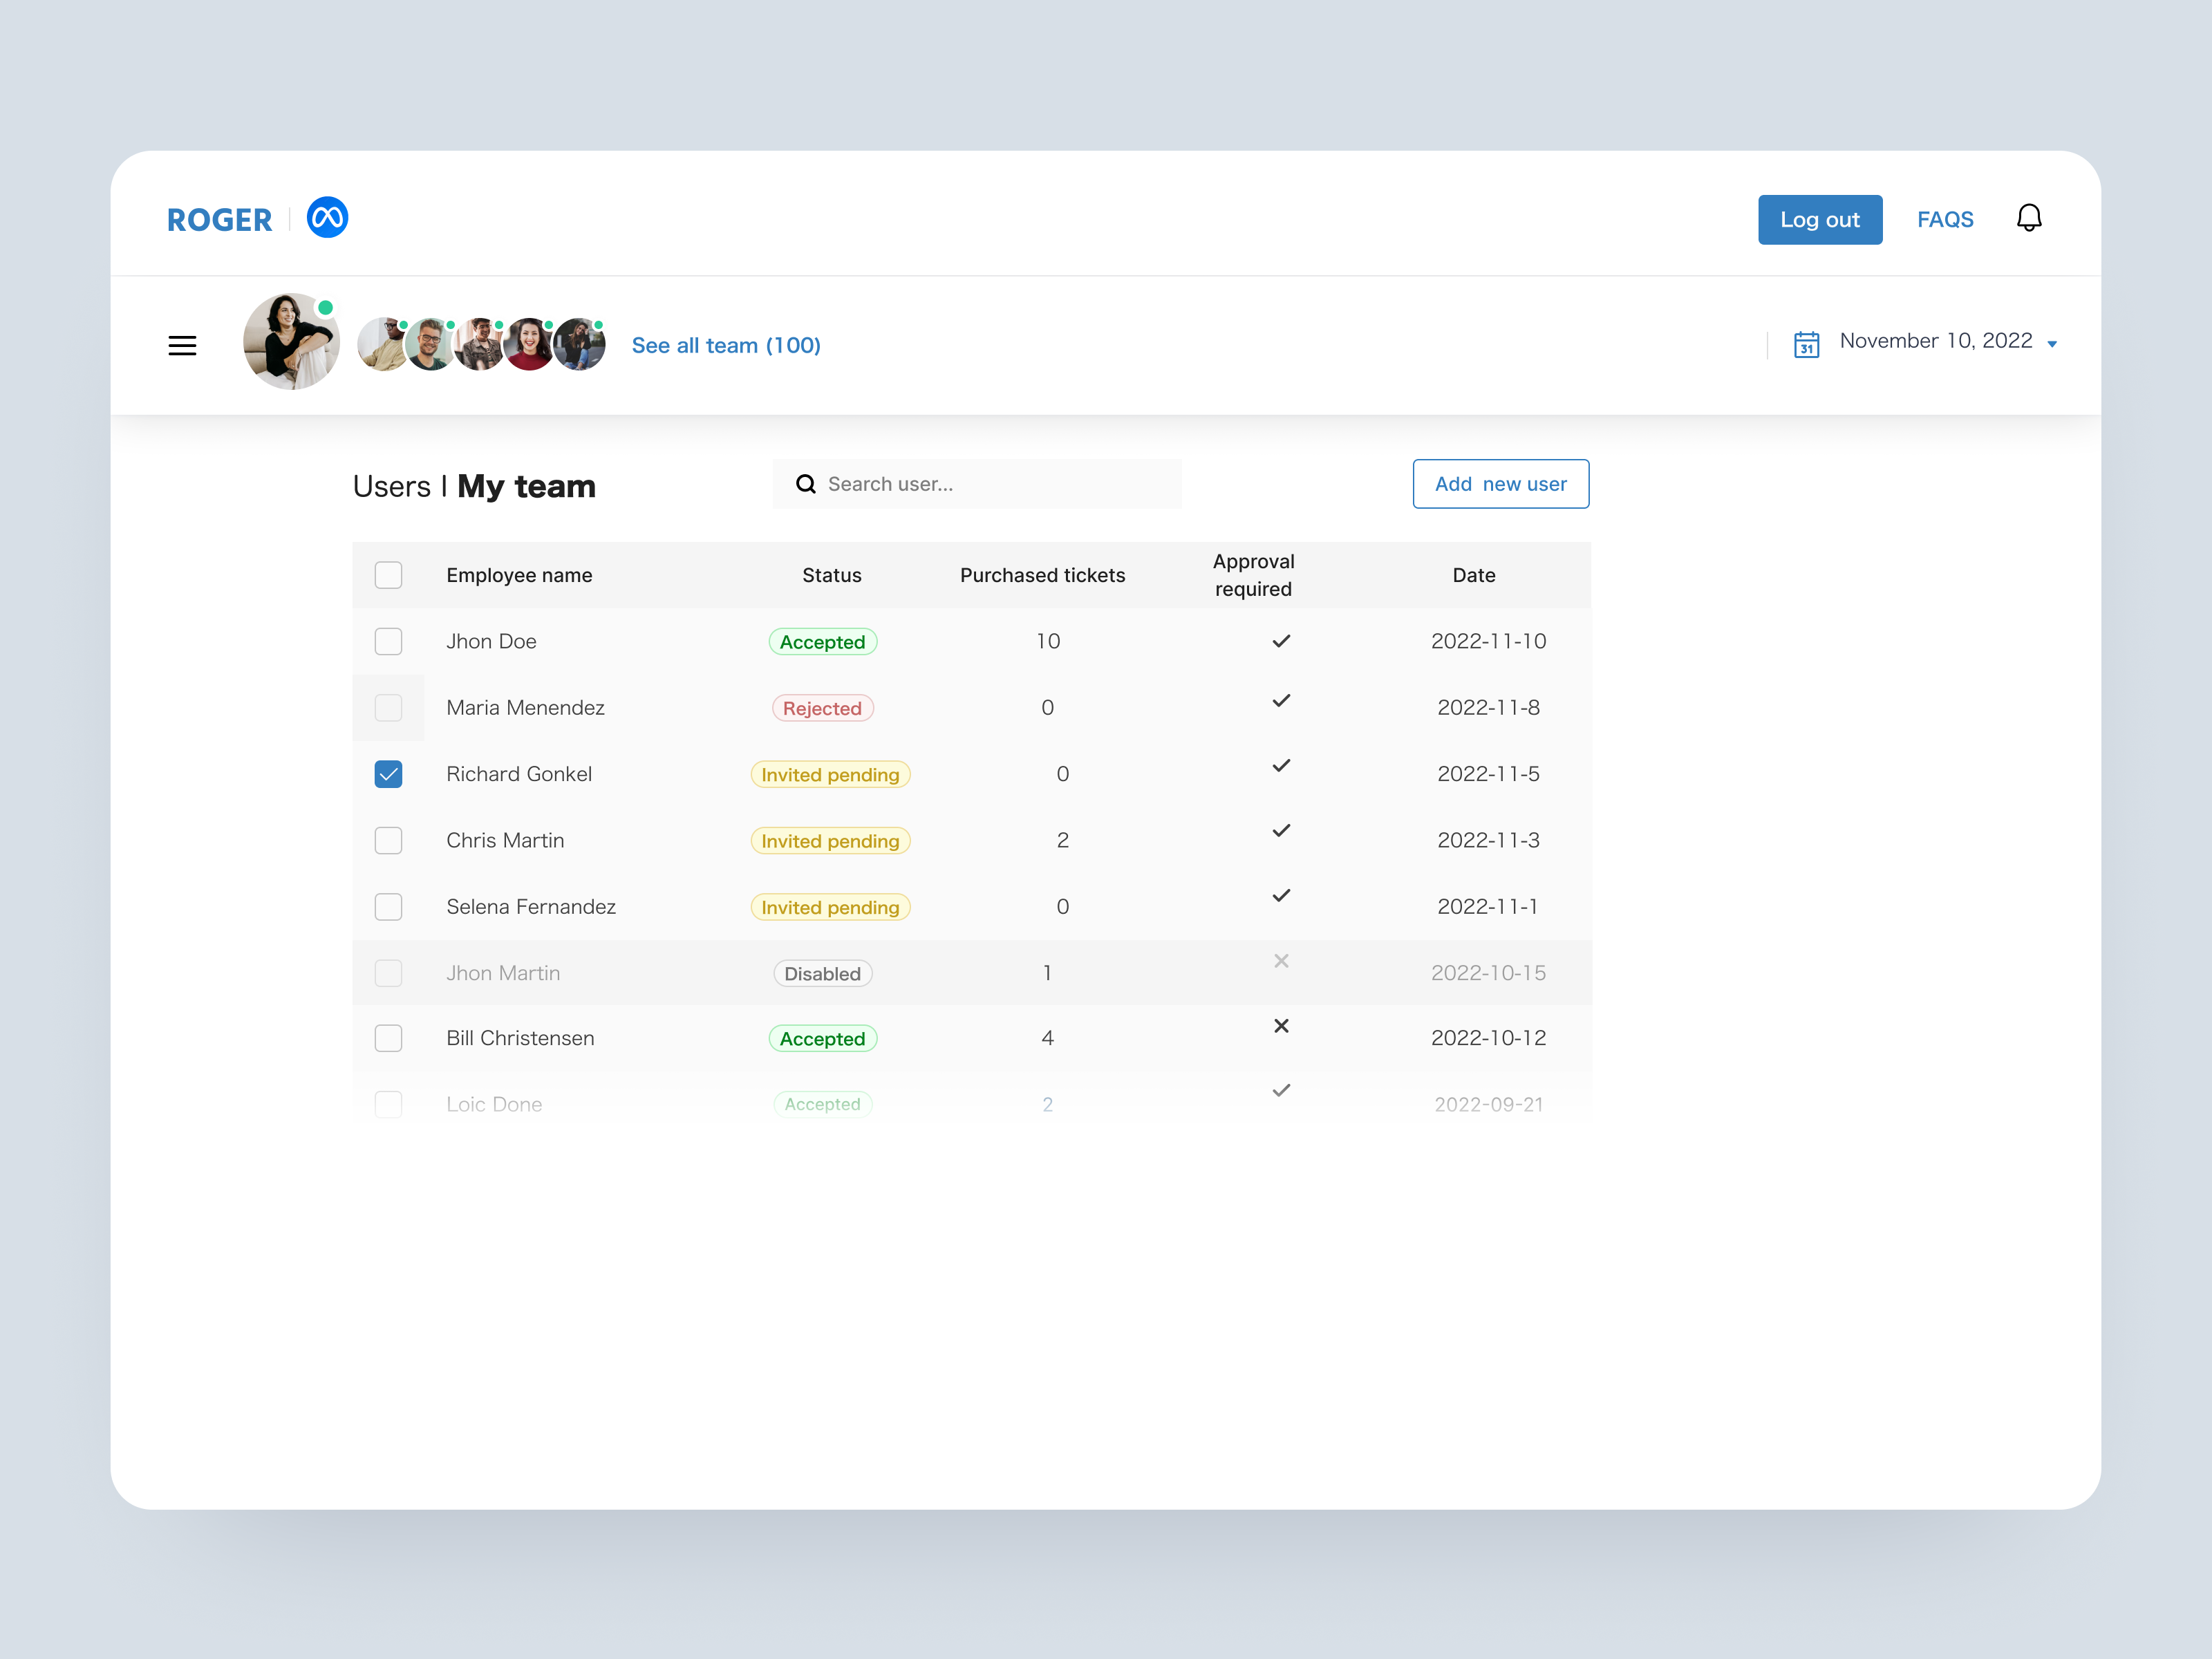Image resolution: width=2212 pixels, height=1659 pixels.
Task: Click the Meta logo icon
Action: [327, 217]
